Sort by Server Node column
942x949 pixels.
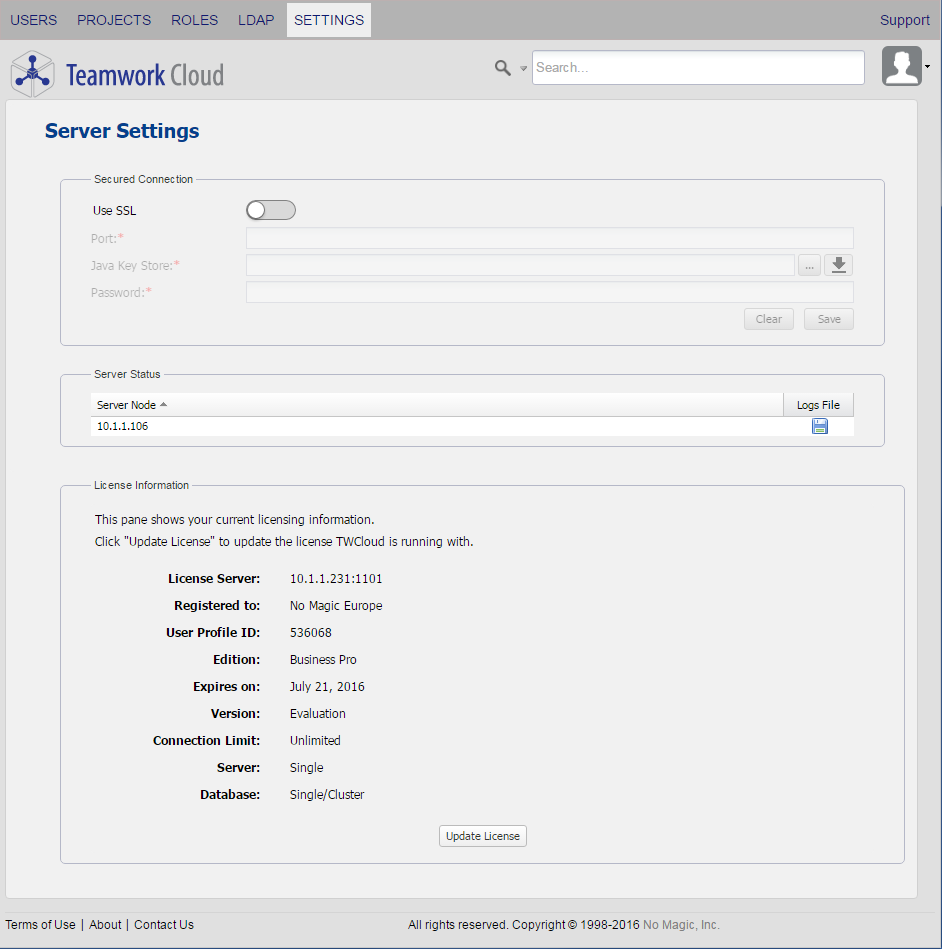click(436, 405)
